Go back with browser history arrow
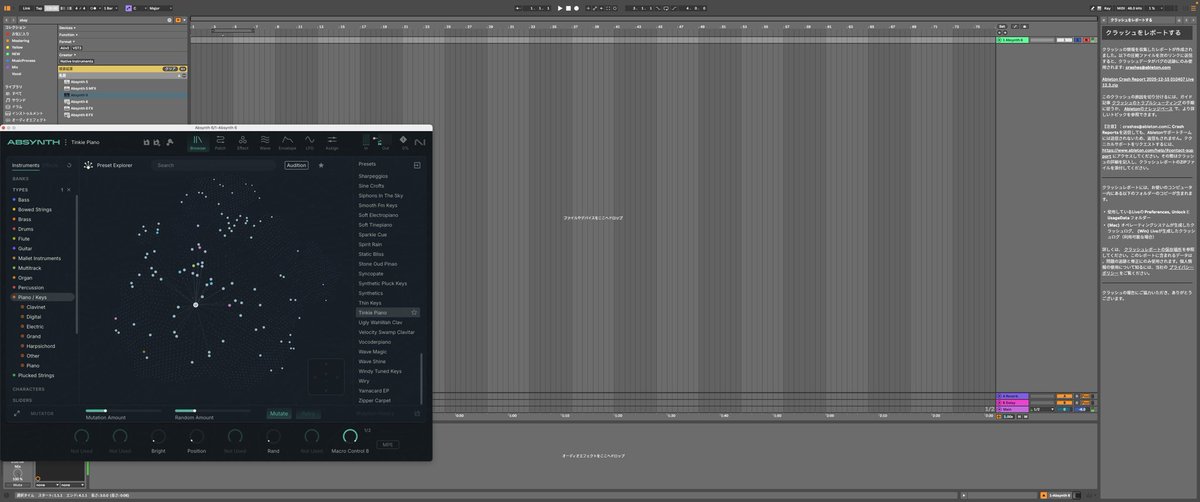Screen dimensions: 1200x502 point(6,20)
